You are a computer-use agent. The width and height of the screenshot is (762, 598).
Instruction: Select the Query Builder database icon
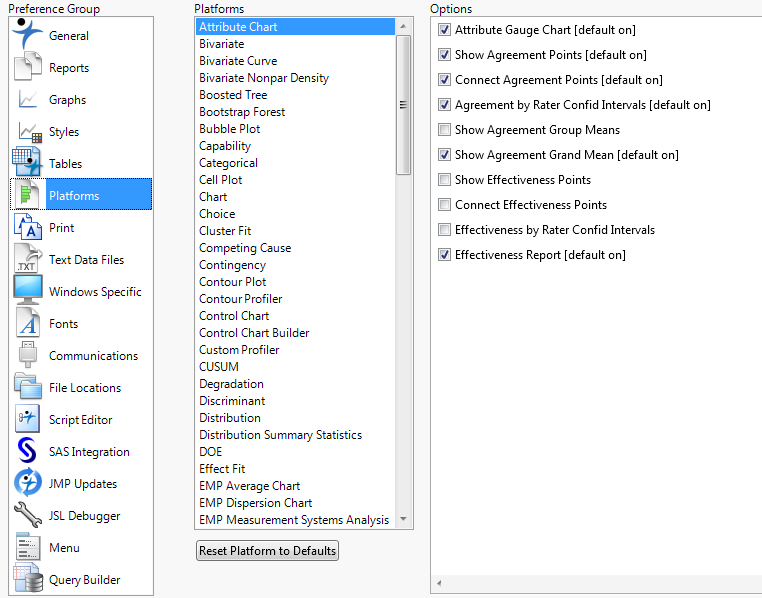coord(27,578)
